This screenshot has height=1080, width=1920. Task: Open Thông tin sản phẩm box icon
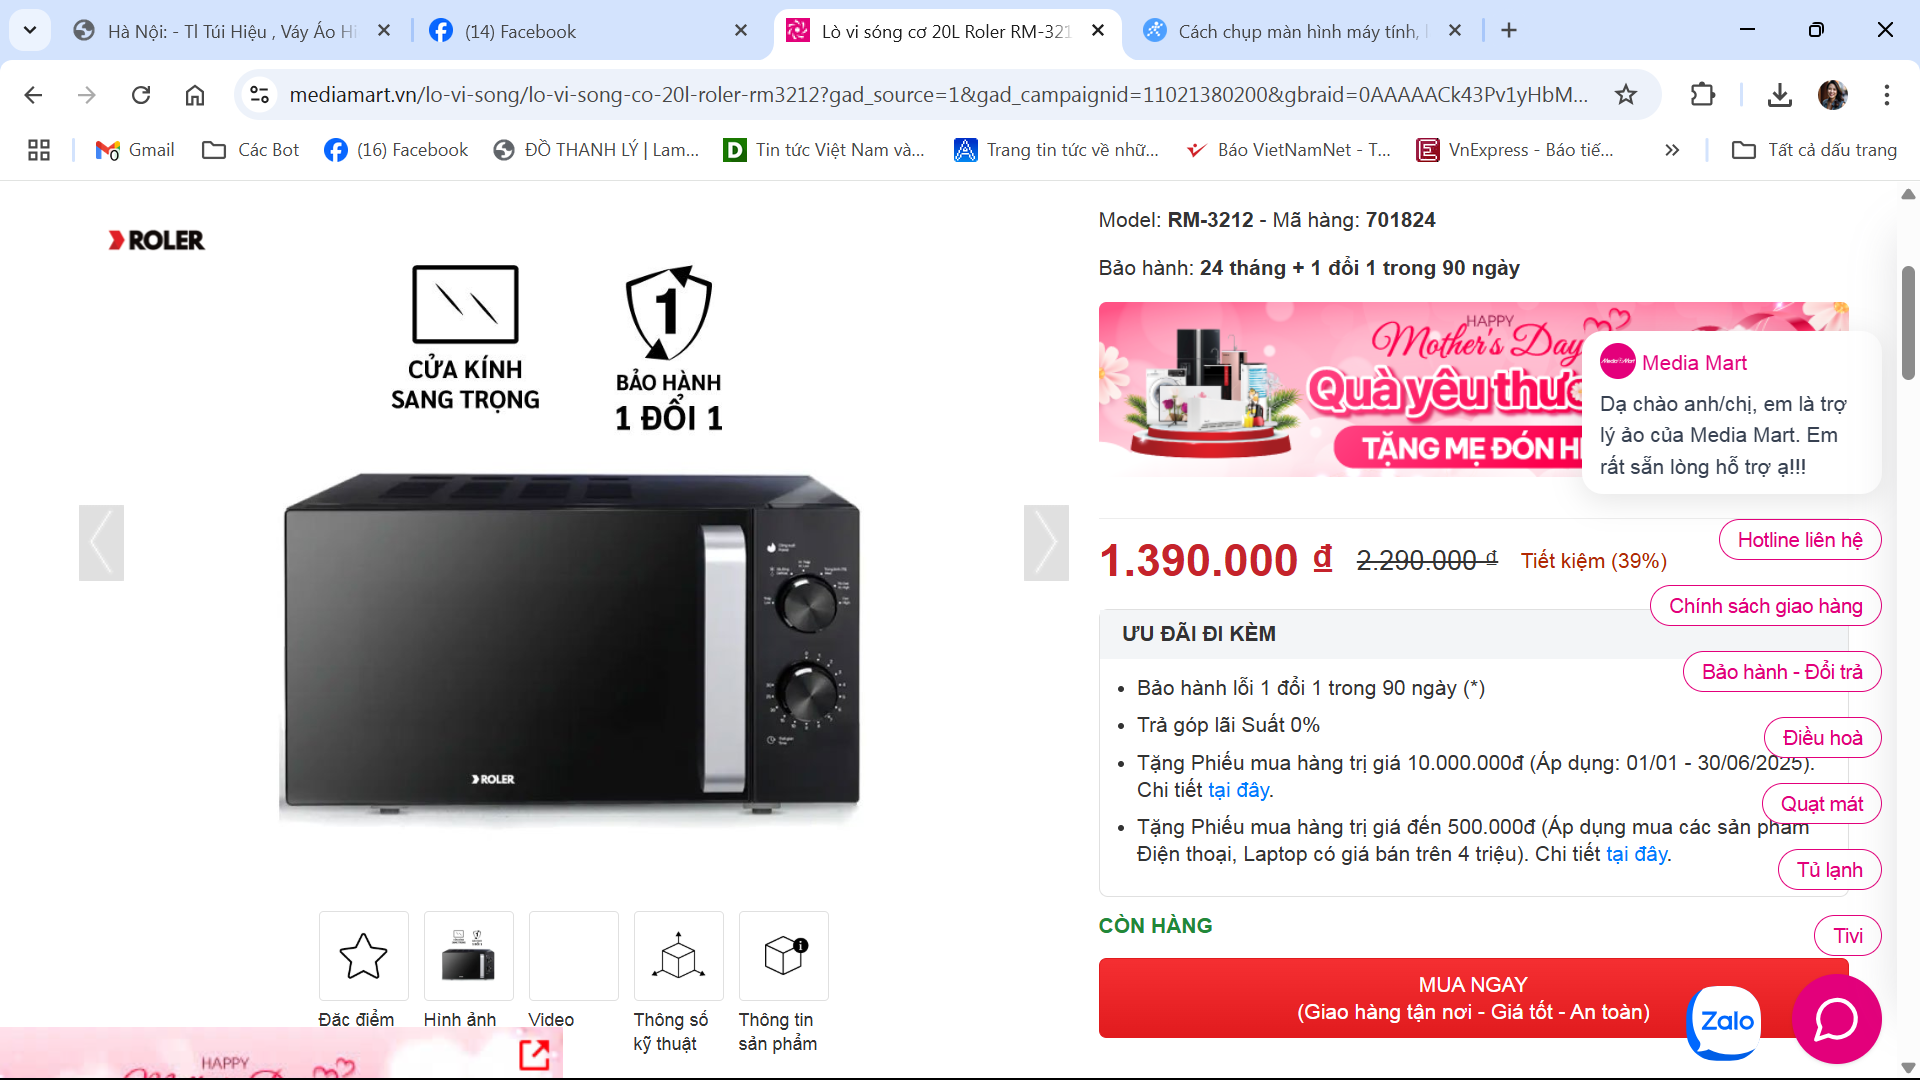[x=783, y=956]
